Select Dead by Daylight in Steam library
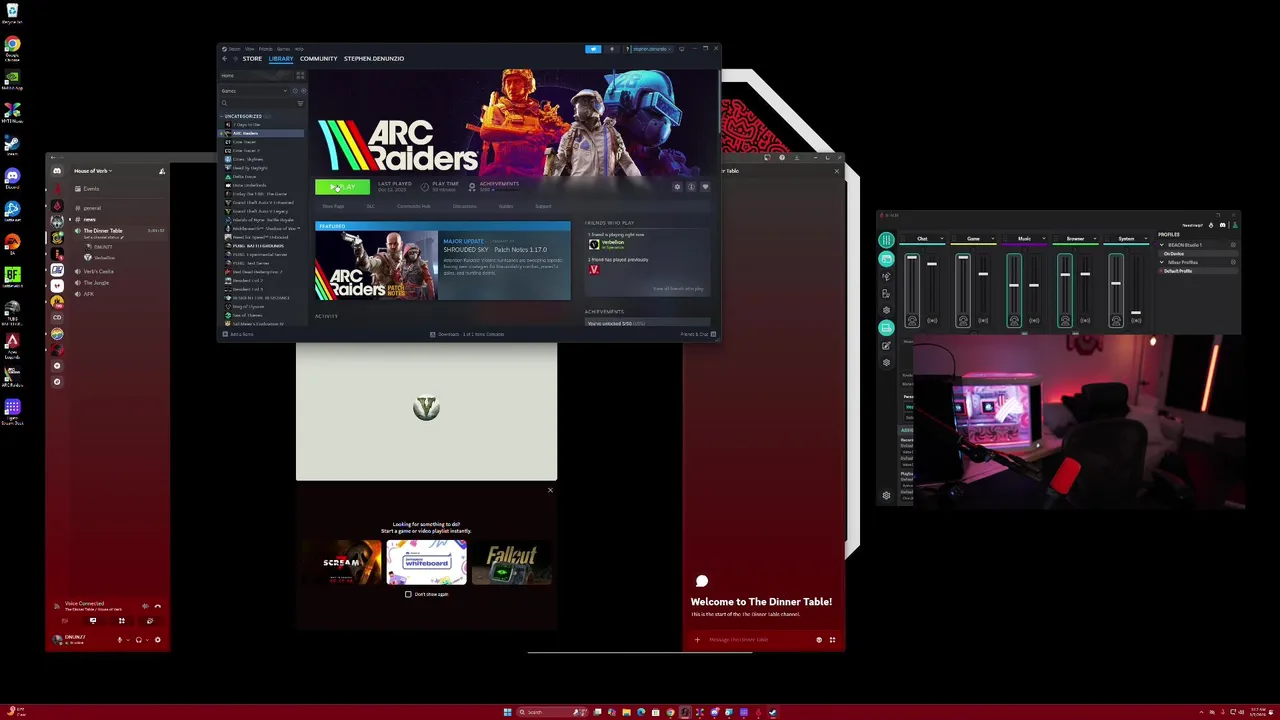This screenshot has width=1280, height=720. 250,168
